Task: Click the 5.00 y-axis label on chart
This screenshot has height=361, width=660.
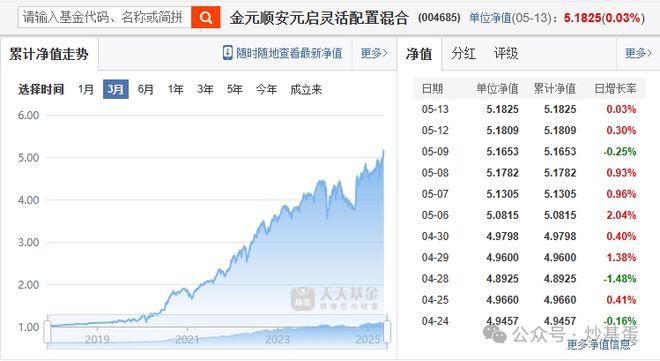Action: 28,158
